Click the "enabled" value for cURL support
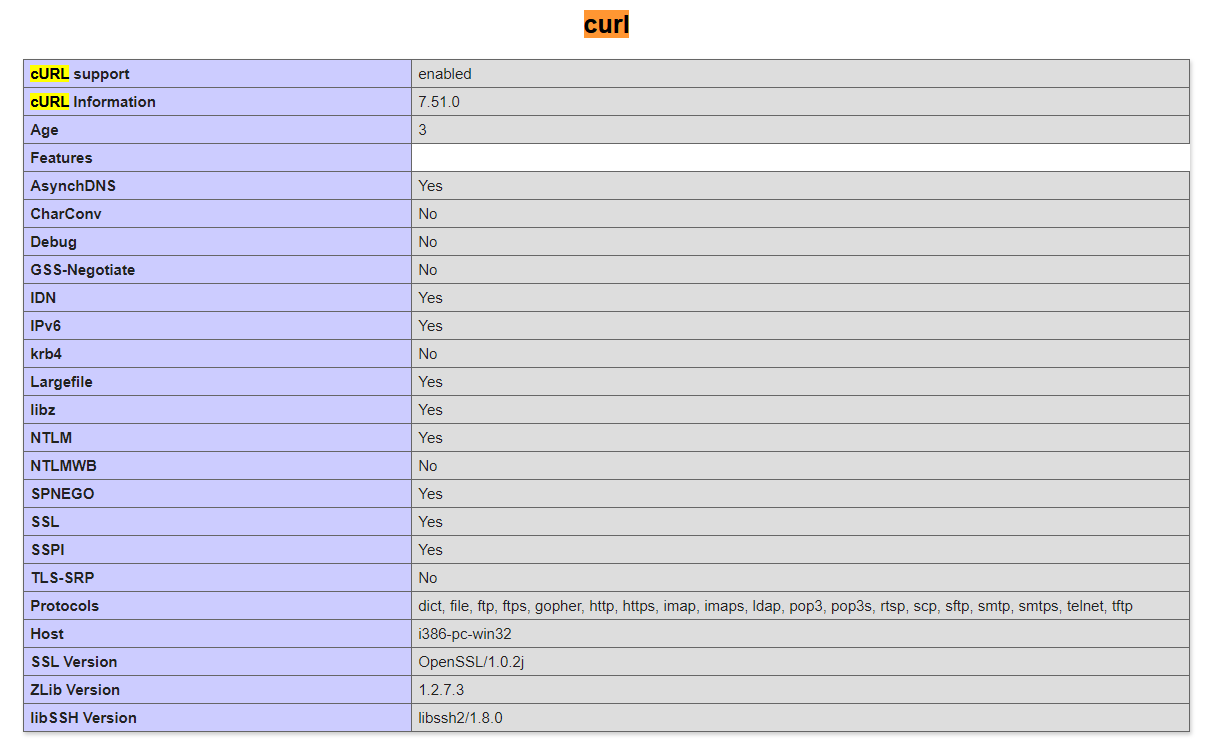This screenshot has width=1223, height=744. tap(445, 74)
